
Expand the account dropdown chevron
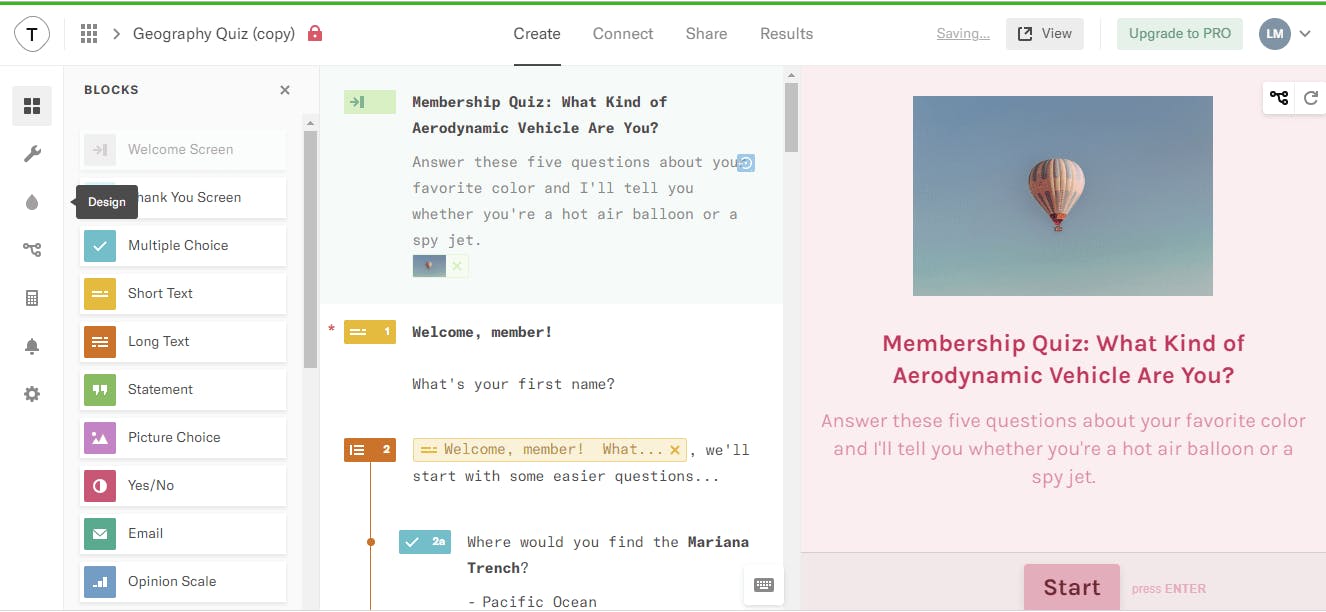(x=1305, y=34)
